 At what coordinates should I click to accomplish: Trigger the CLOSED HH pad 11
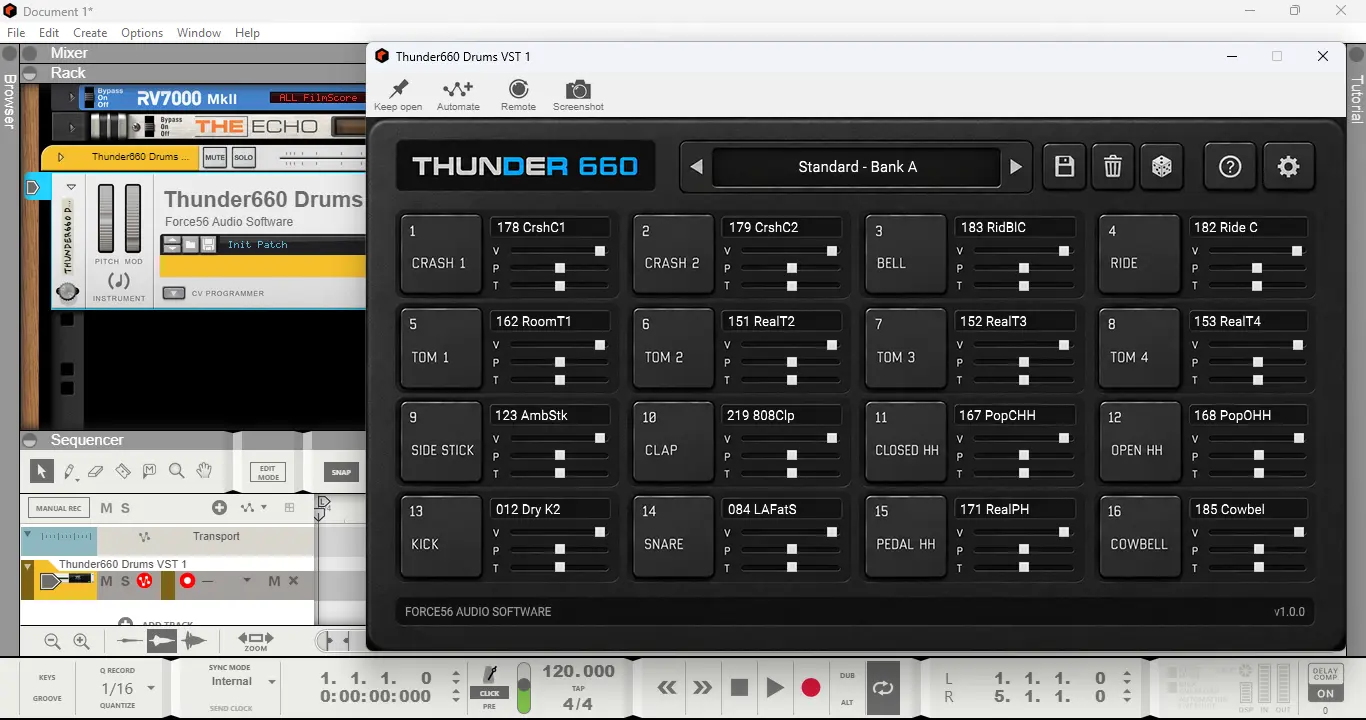coord(906,442)
